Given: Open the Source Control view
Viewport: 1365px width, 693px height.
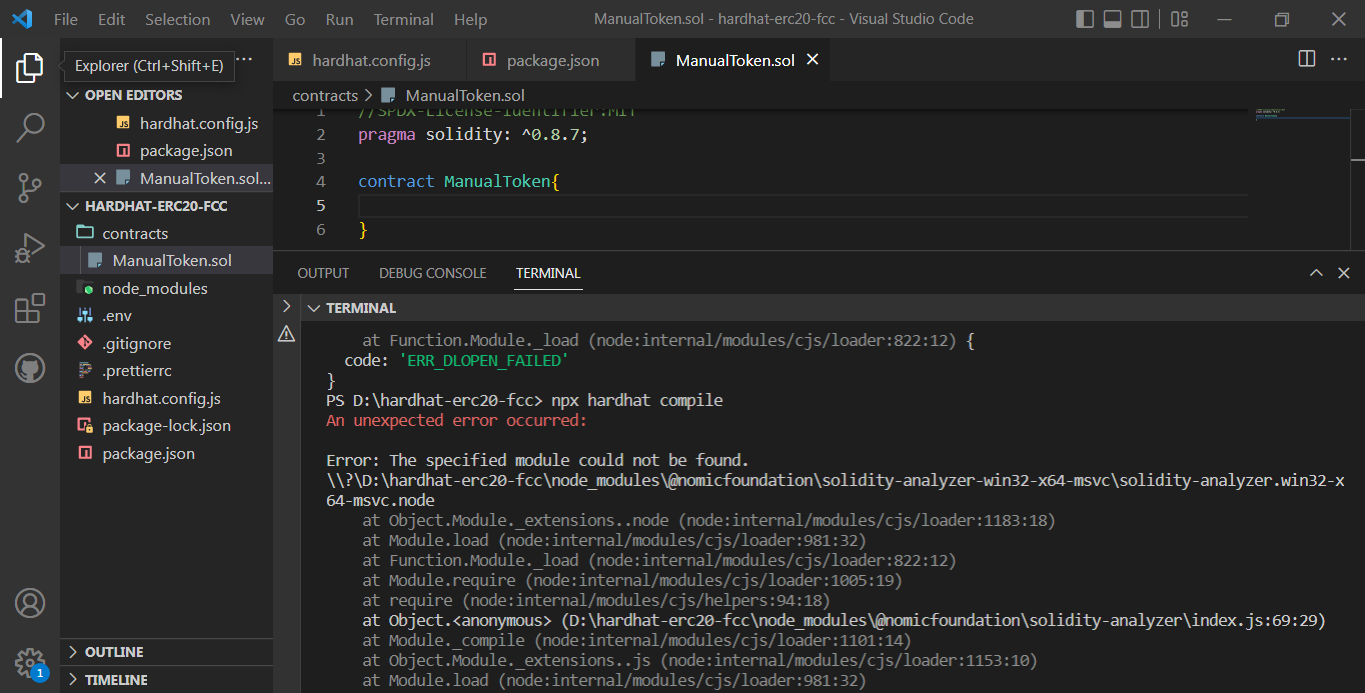Looking at the screenshot, I should point(30,187).
